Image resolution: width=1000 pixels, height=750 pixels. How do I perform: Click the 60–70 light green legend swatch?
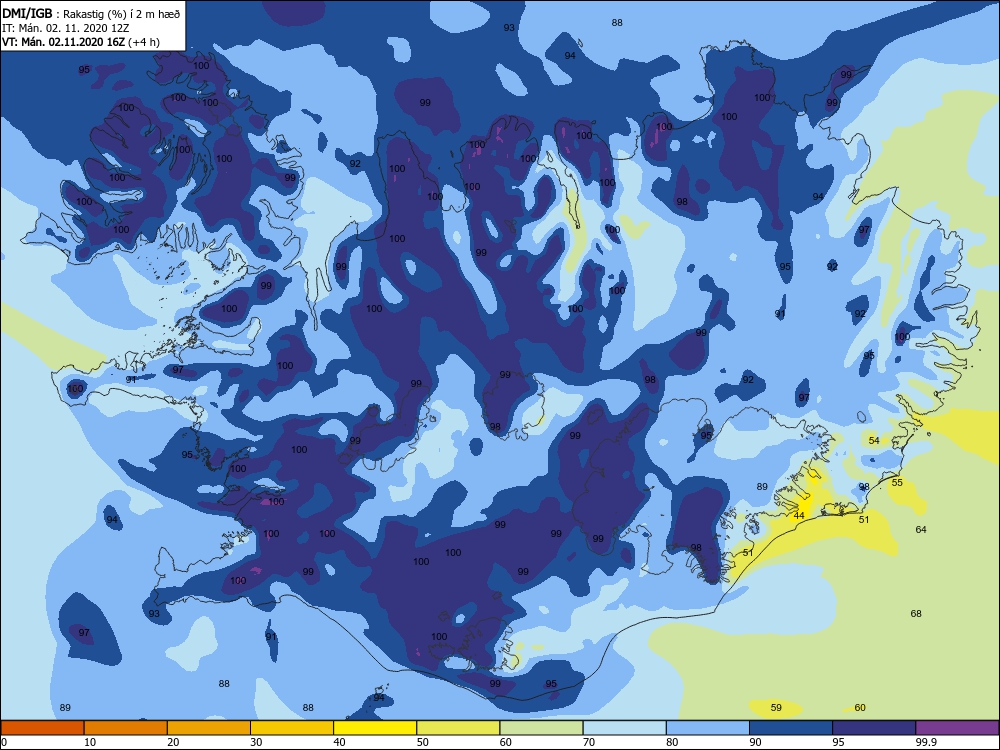pyautogui.click(x=541, y=728)
